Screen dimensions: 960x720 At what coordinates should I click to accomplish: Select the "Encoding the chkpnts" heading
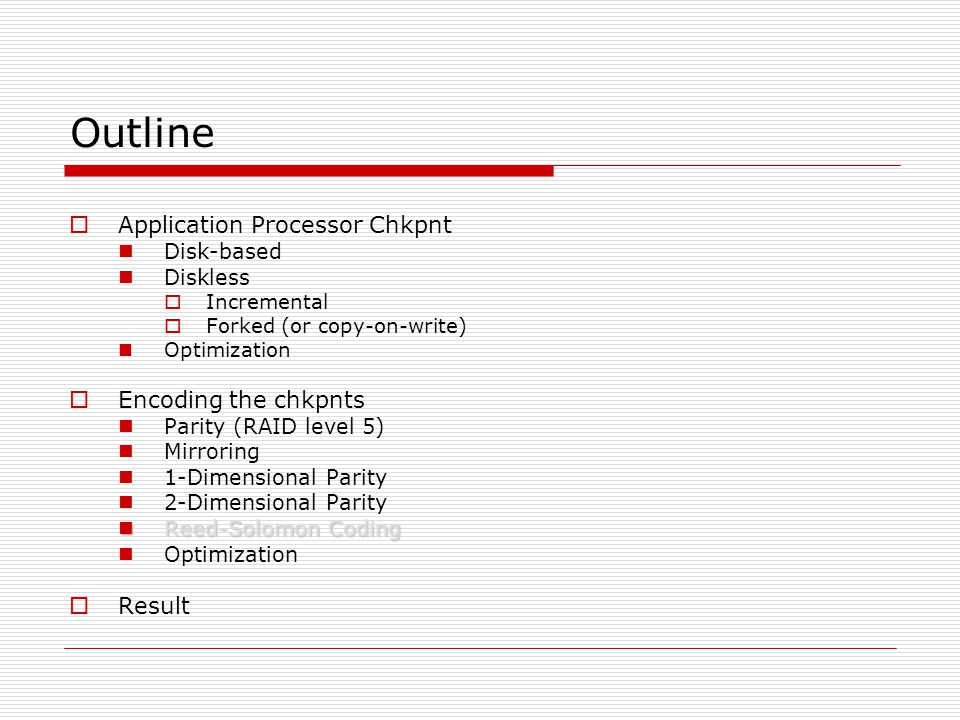(x=241, y=400)
